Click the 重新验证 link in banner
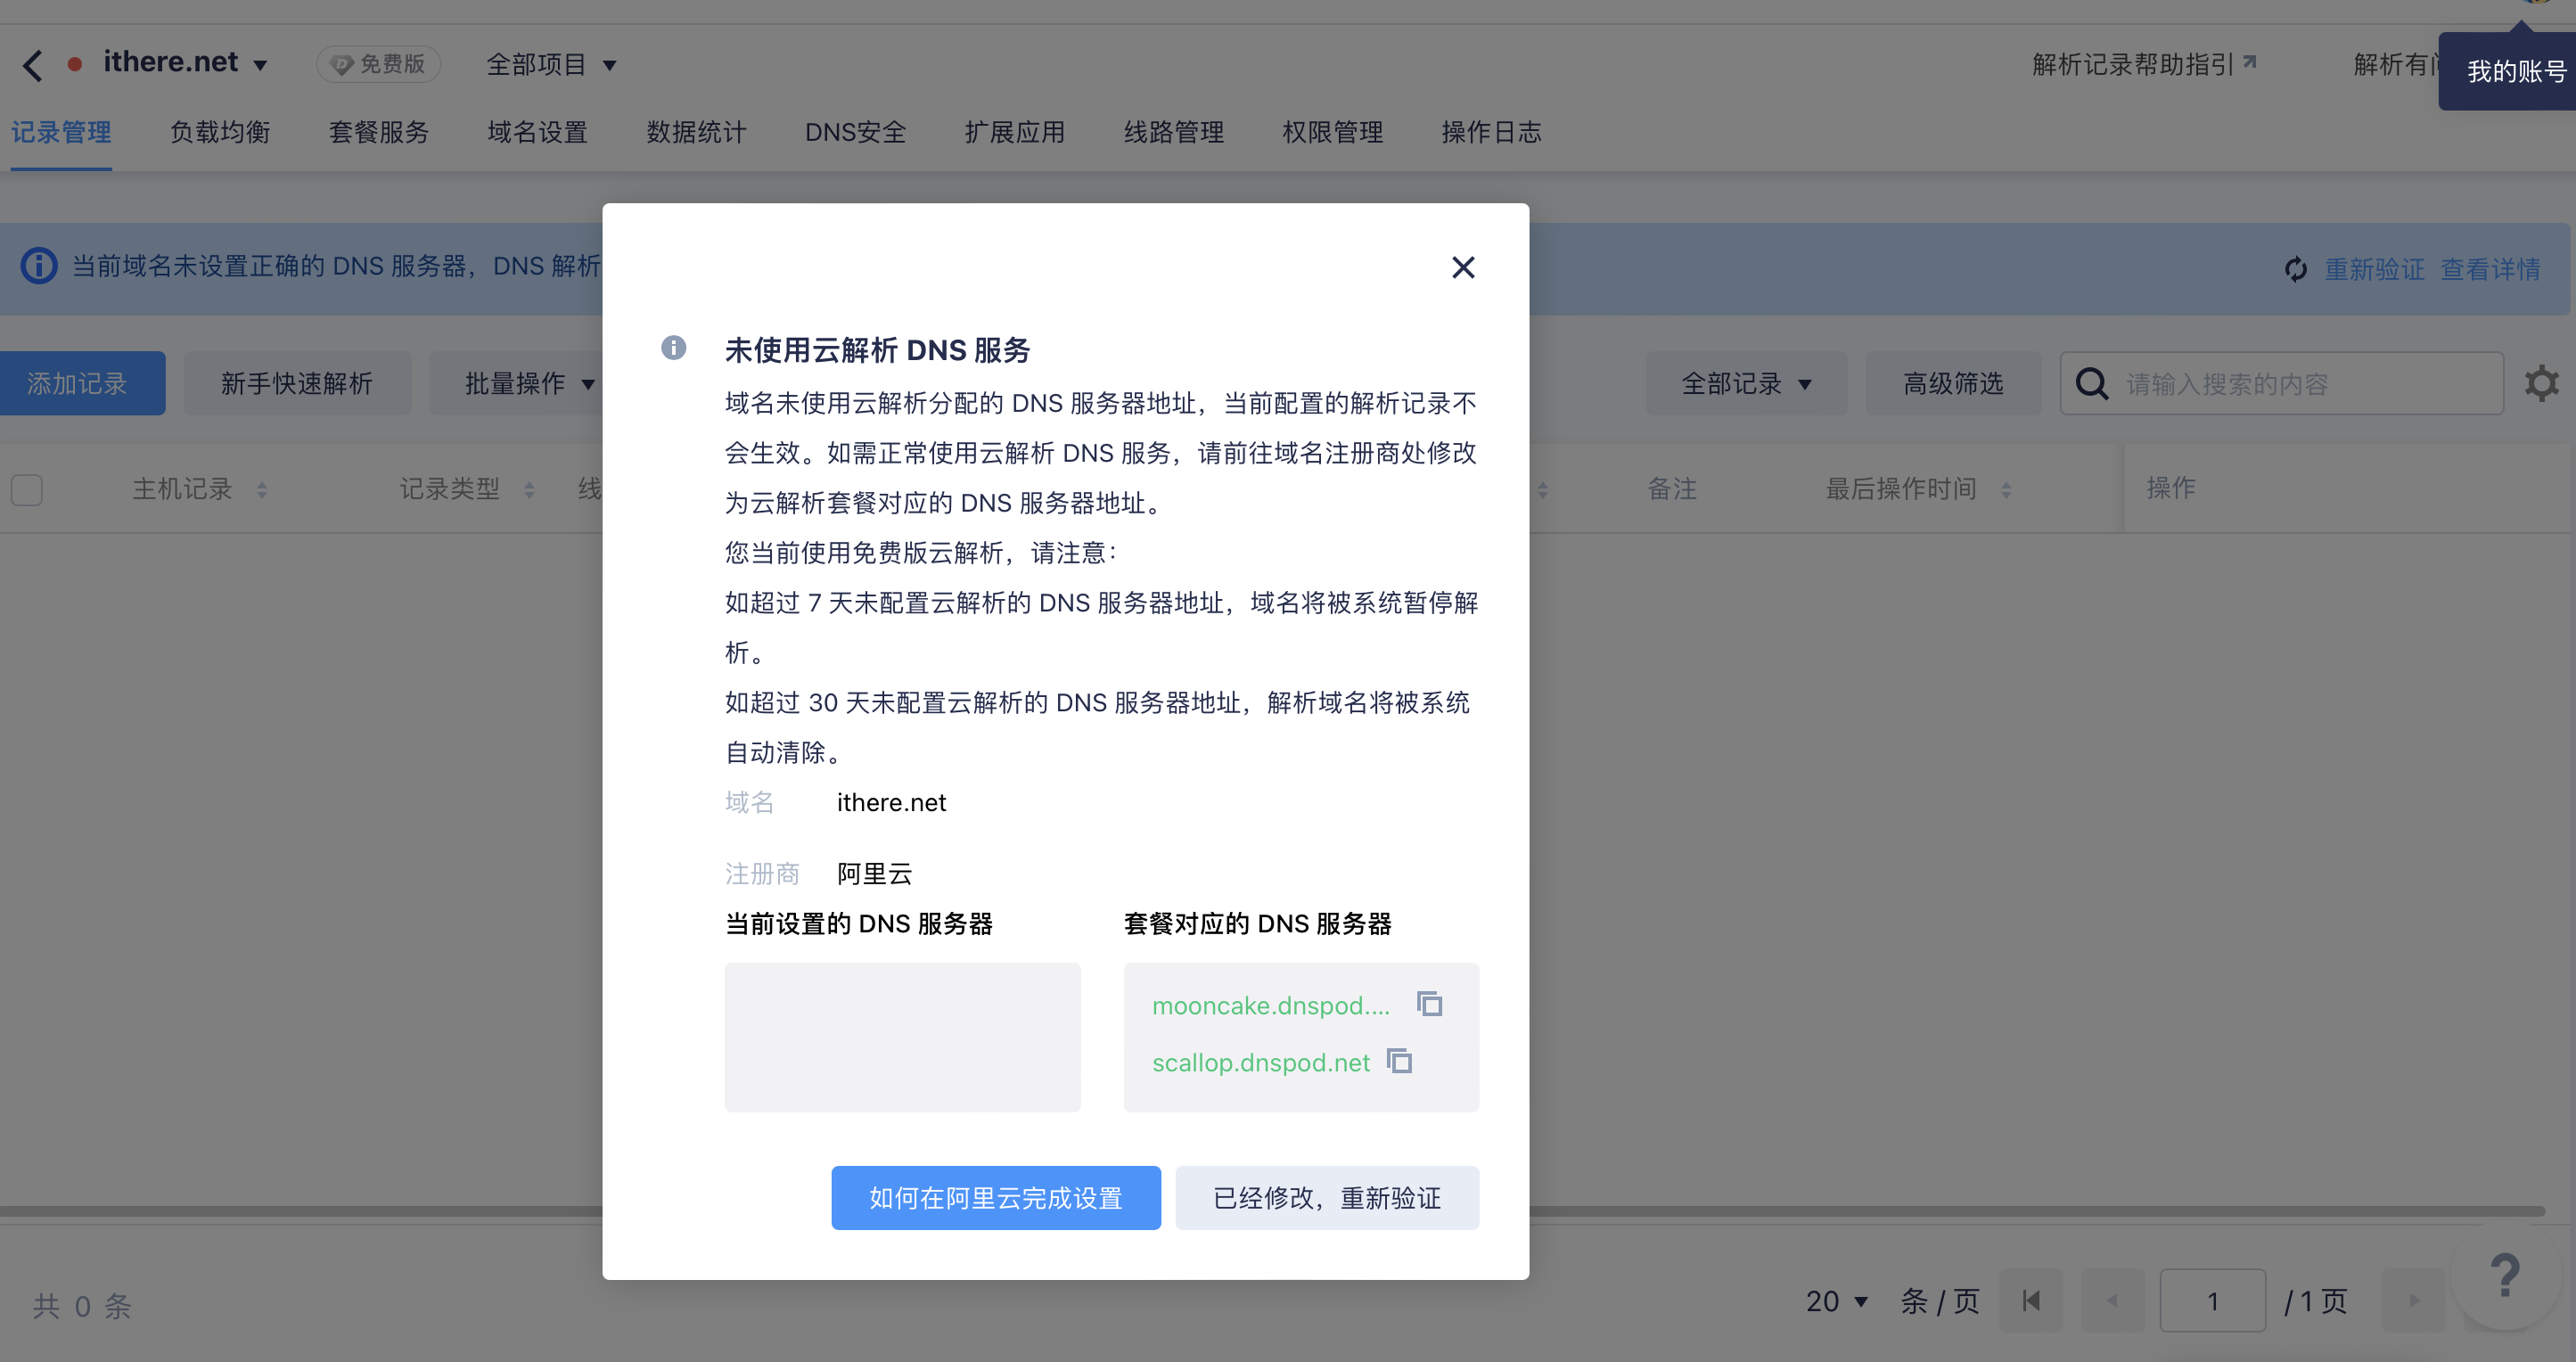Image resolution: width=2576 pixels, height=1362 pixels. pyautogui.click(x=2375, y=269)
